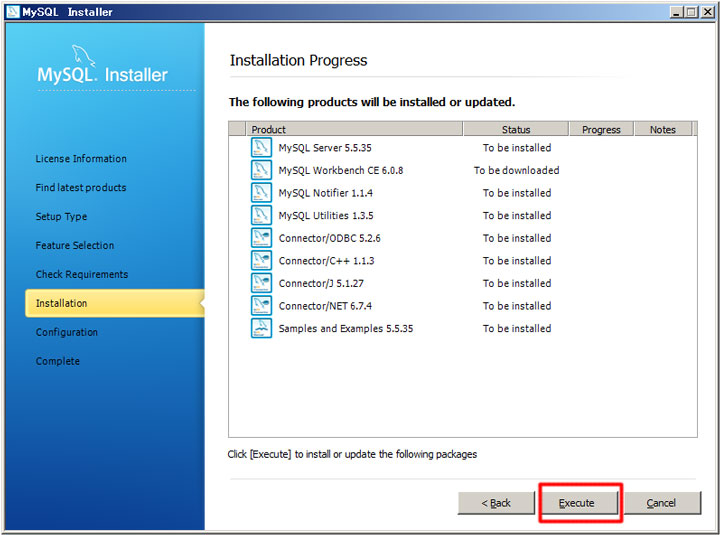This screenshot has height=535, width=720.
Task: Open the Check Requirements step
Action: [82, 274]
